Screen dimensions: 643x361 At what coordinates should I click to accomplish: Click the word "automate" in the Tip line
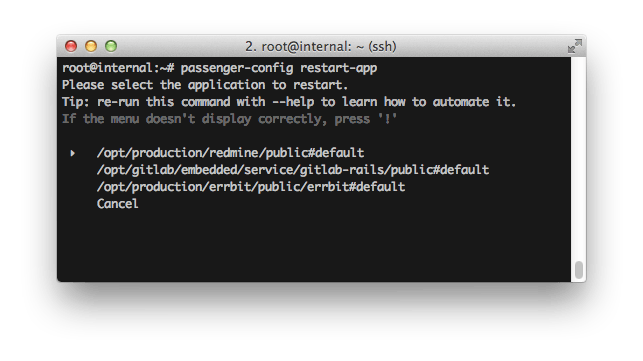pyautogui.click(x=461, y=102)
